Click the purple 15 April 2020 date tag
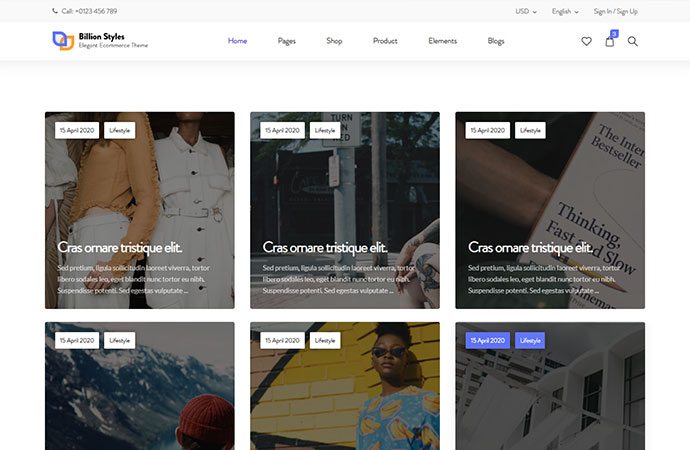 (488, 340)
